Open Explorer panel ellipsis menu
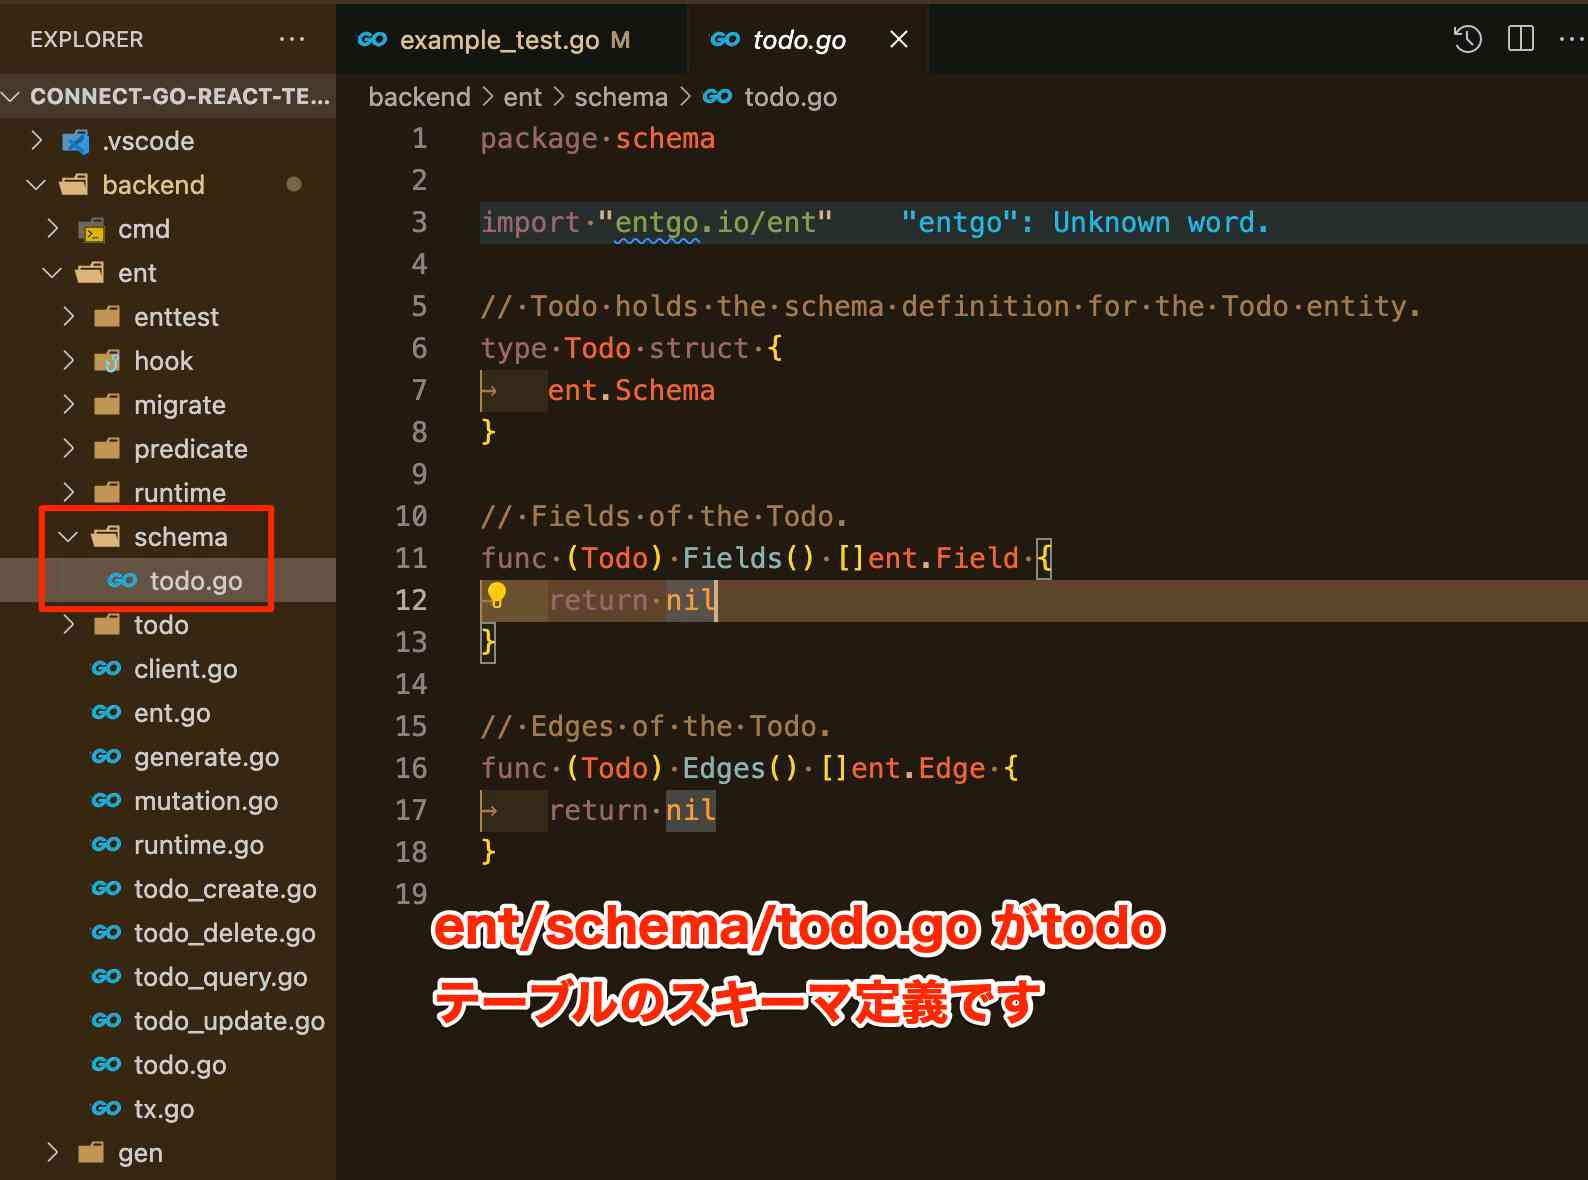Screen dimensions: 1588x1180 pyautogui.click(x=292, y=39)
